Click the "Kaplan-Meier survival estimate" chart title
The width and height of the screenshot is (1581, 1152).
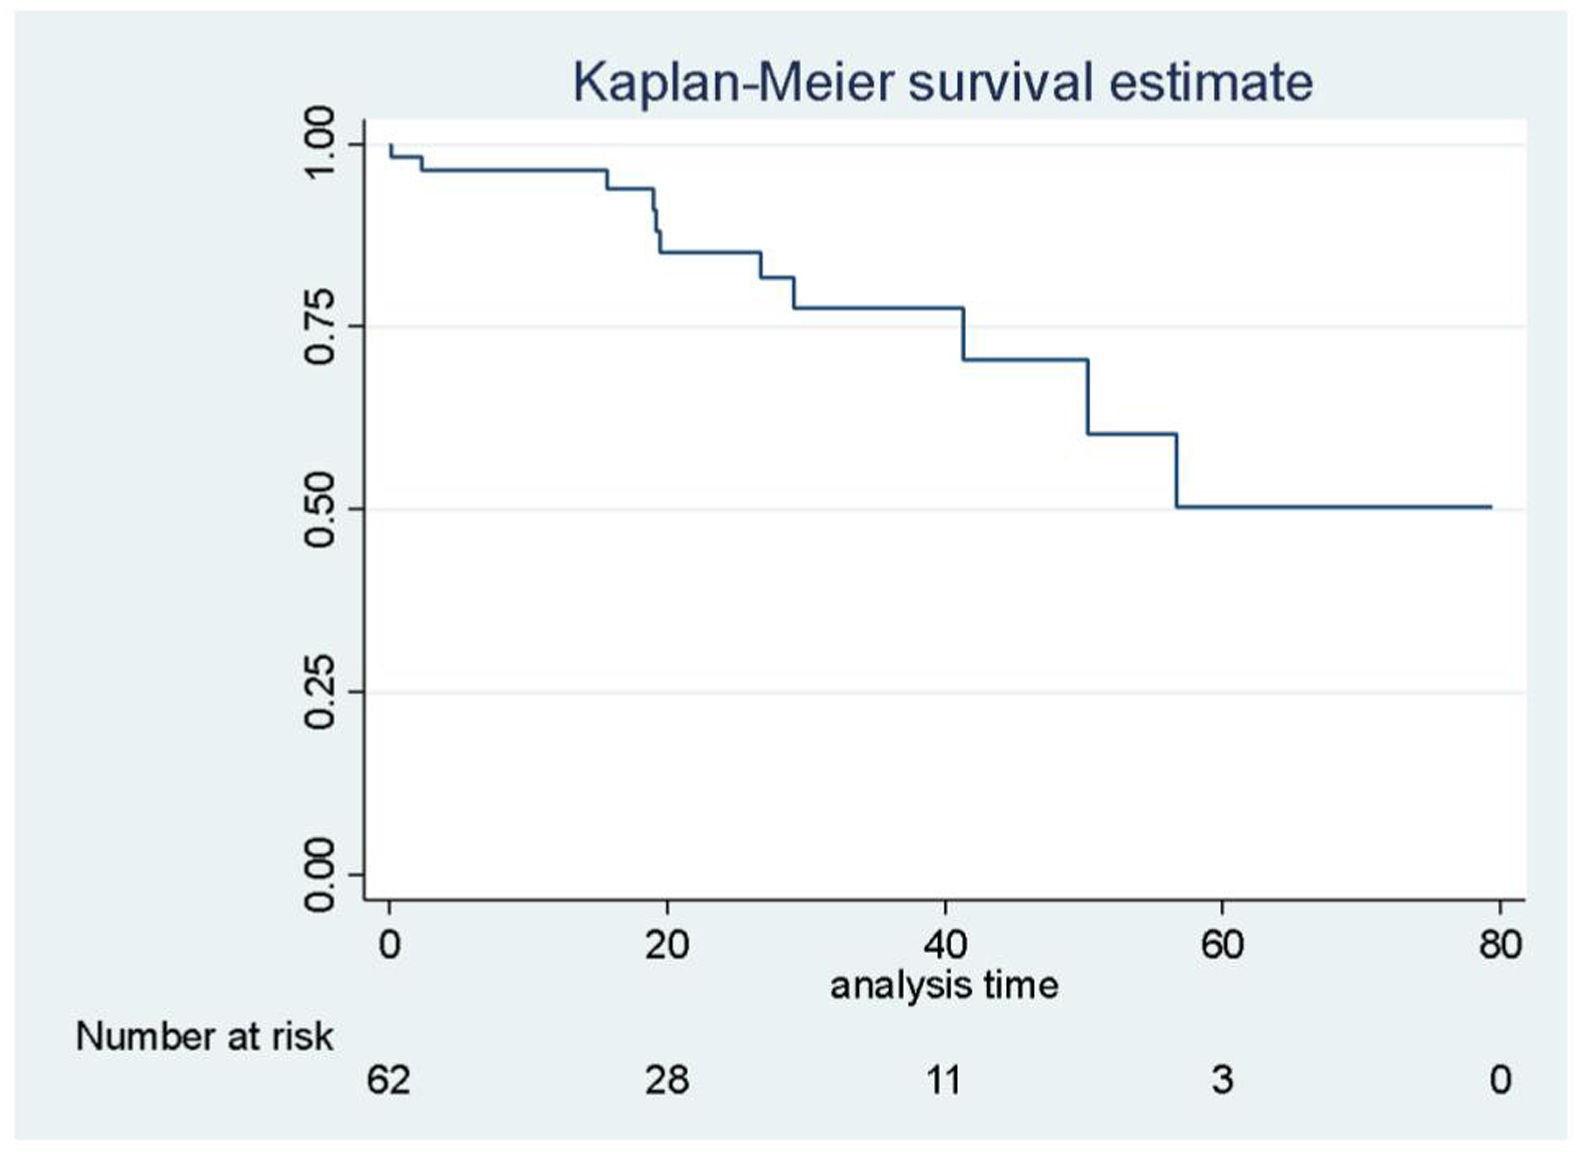(942, 82)
